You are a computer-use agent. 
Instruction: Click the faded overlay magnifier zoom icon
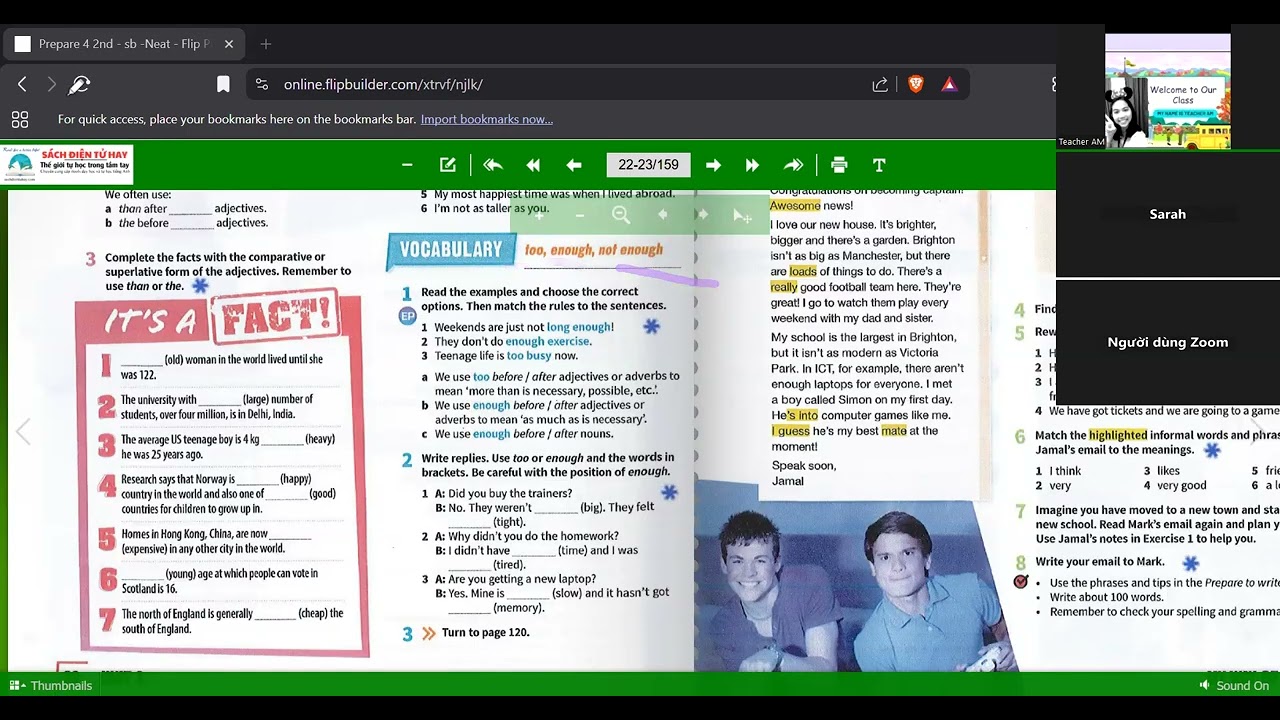621,215
